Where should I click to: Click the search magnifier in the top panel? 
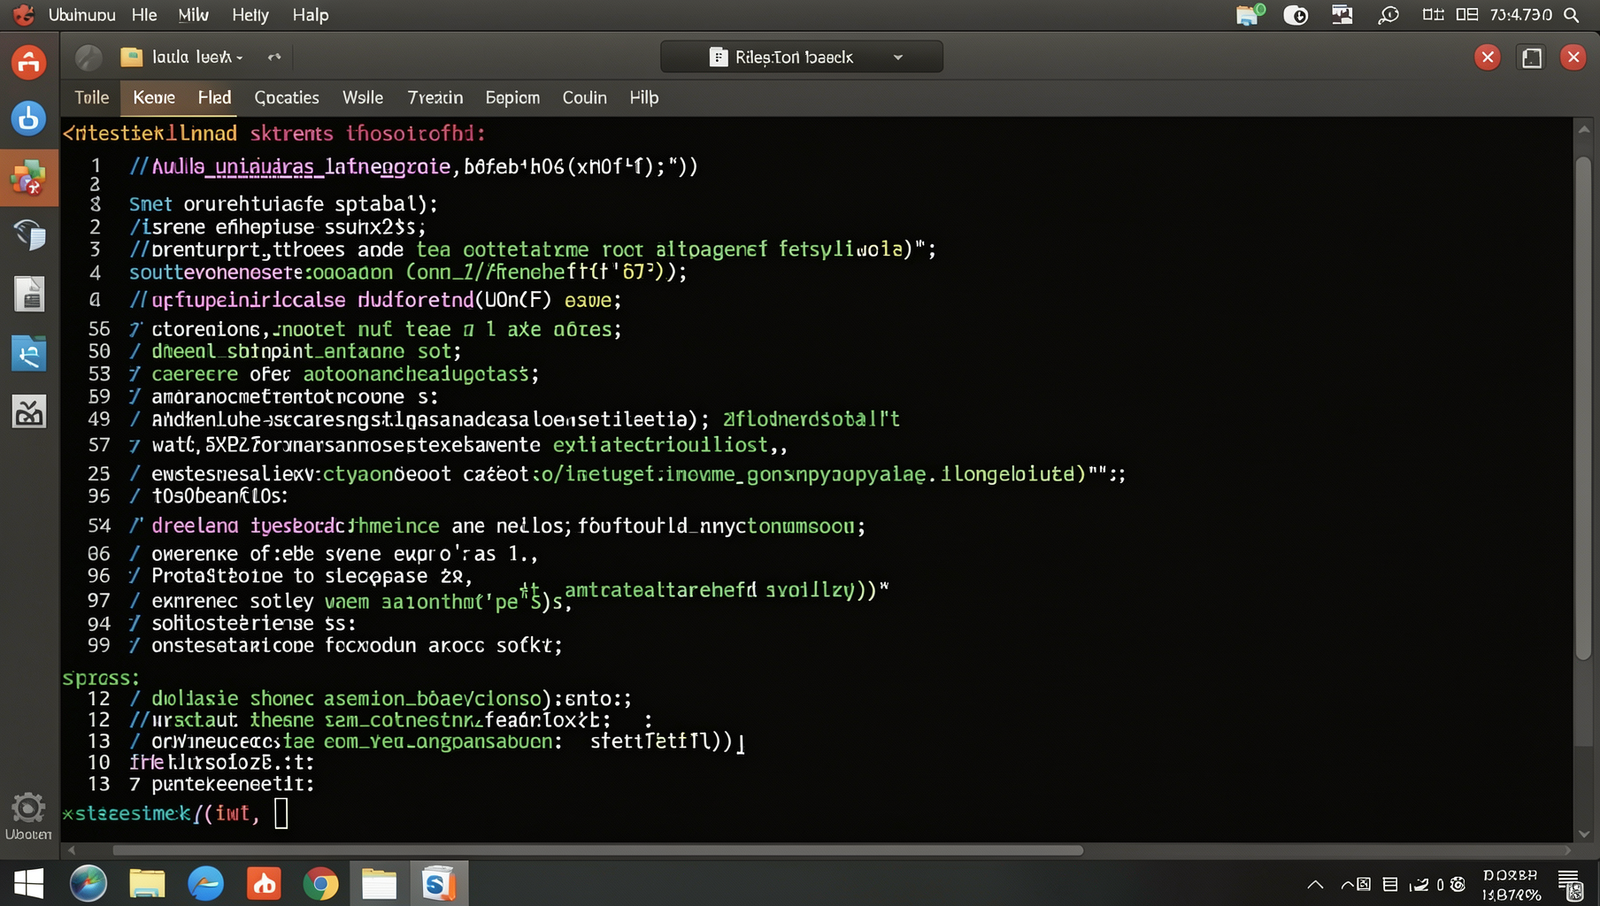[1572, 15]
